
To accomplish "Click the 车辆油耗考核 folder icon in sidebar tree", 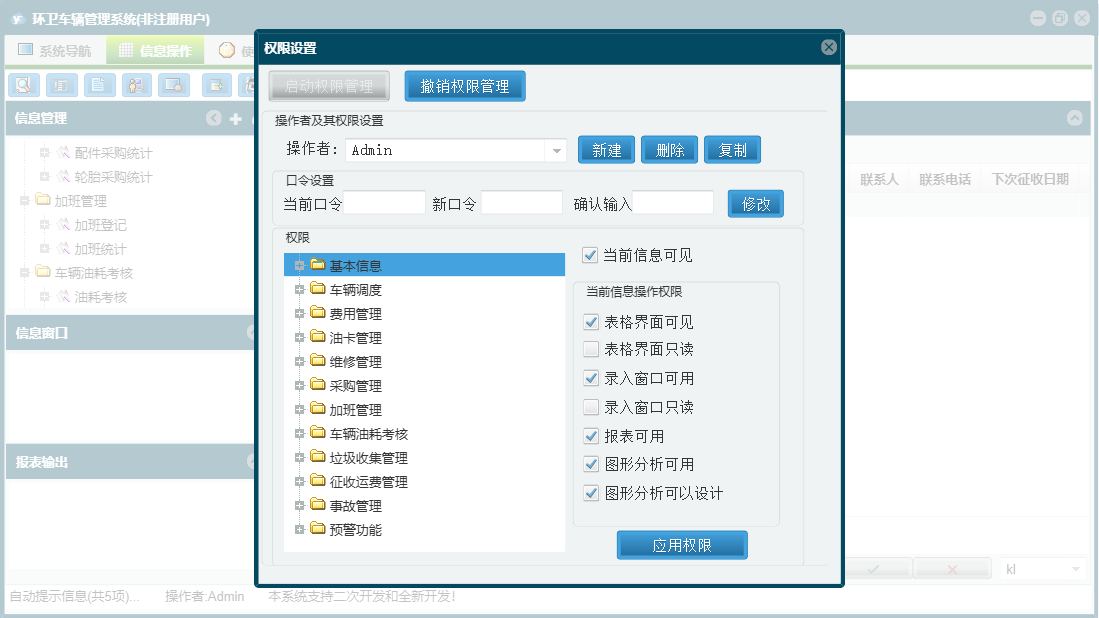I will coord(43,272).
